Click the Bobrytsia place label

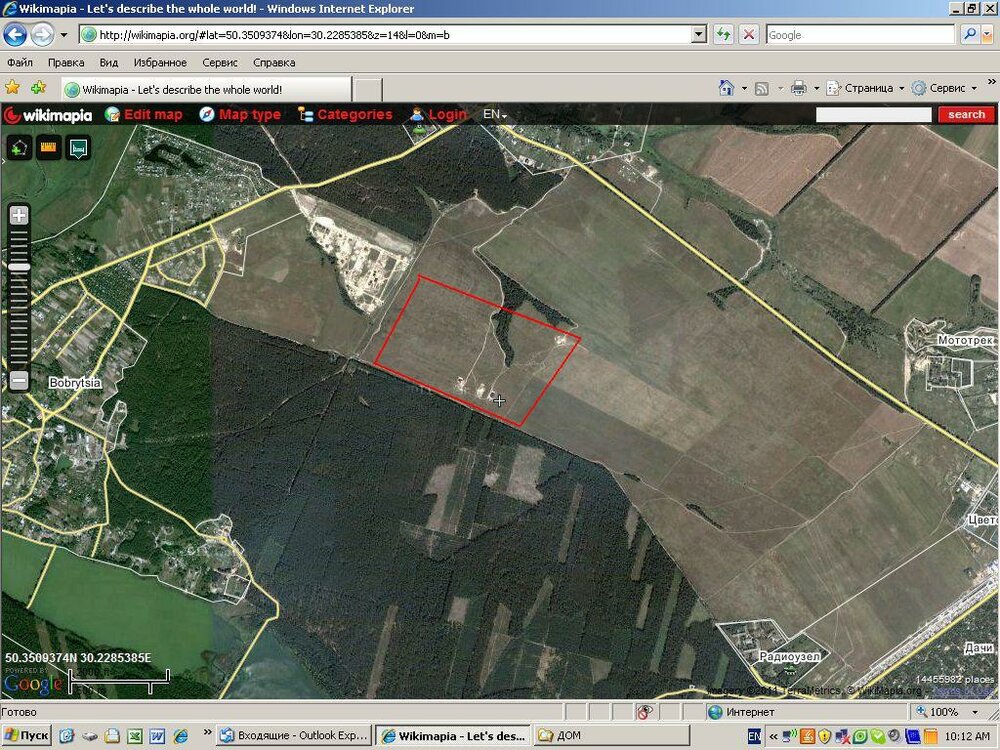pyautogui.click(x=75, y=383)
